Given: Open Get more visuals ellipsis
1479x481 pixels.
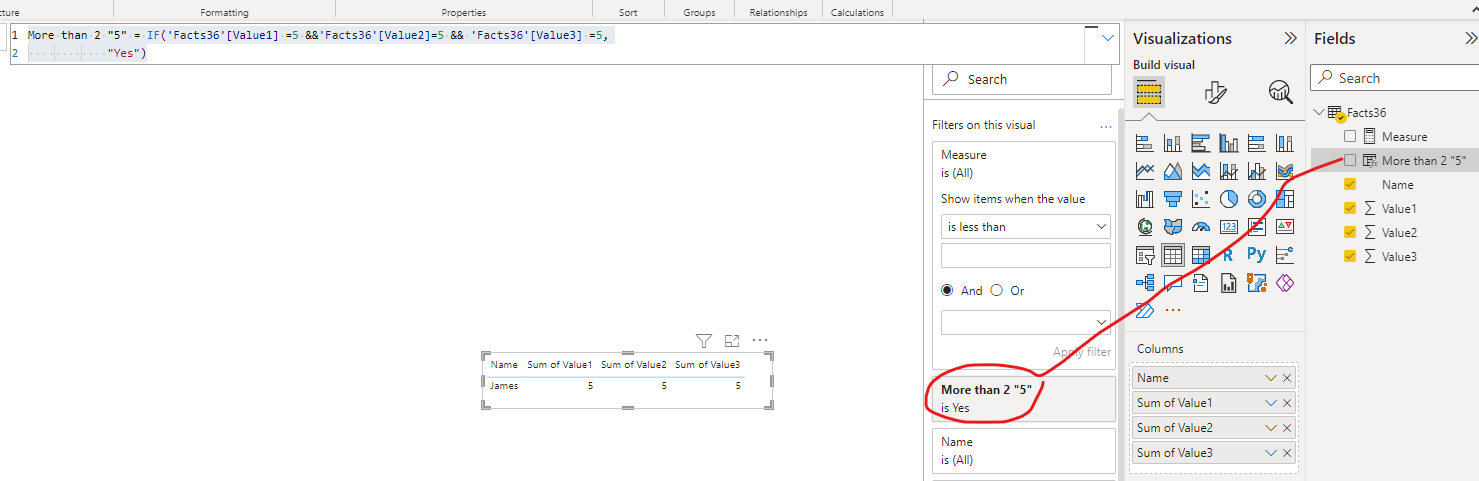Looking at the screenshot, I should (1173, 311).
